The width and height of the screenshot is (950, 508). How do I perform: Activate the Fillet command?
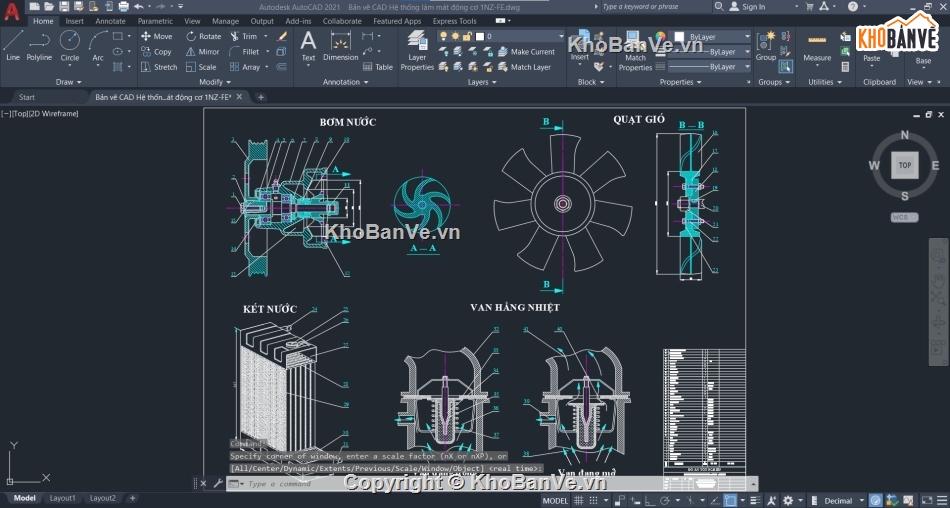coord(245,52)
